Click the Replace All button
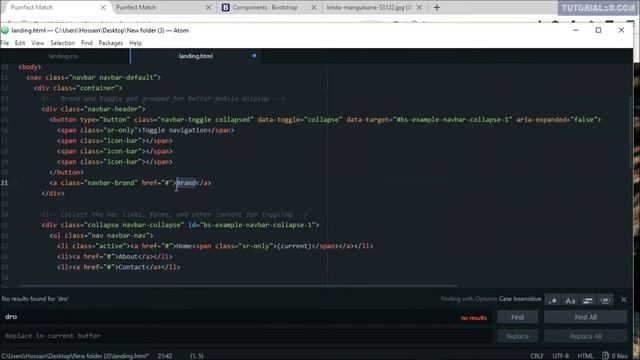Image resolution: width=640 pixels, height=360 pixels. coord(586,336)
